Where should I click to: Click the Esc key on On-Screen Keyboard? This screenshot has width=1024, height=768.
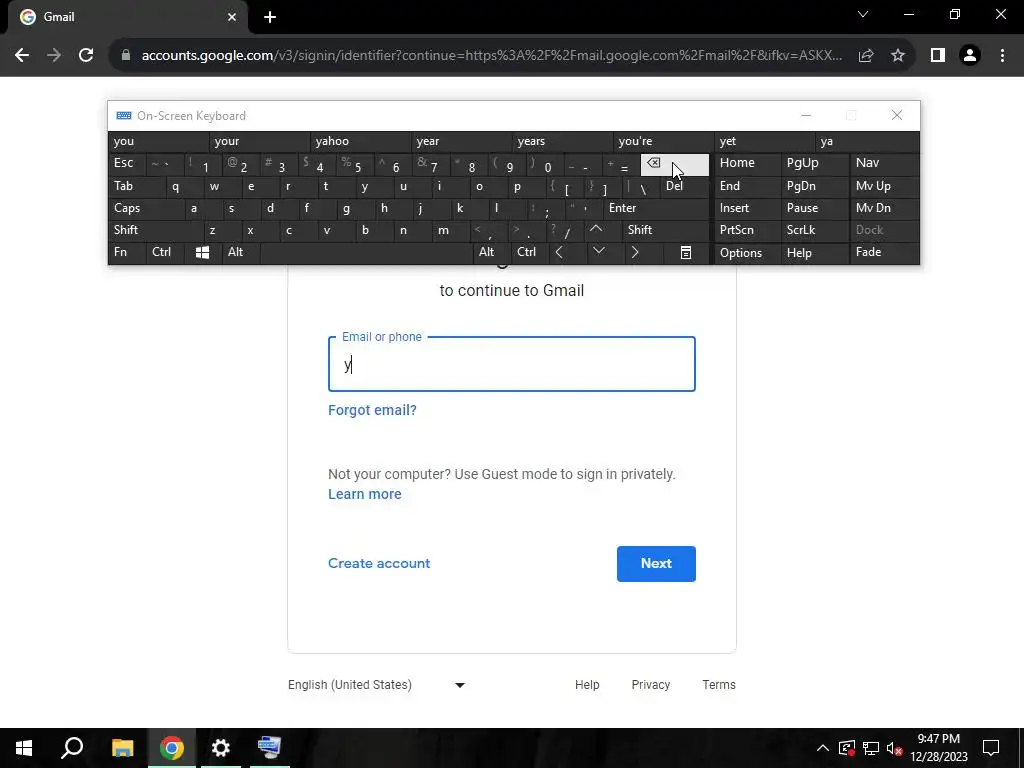pos(127,163)
